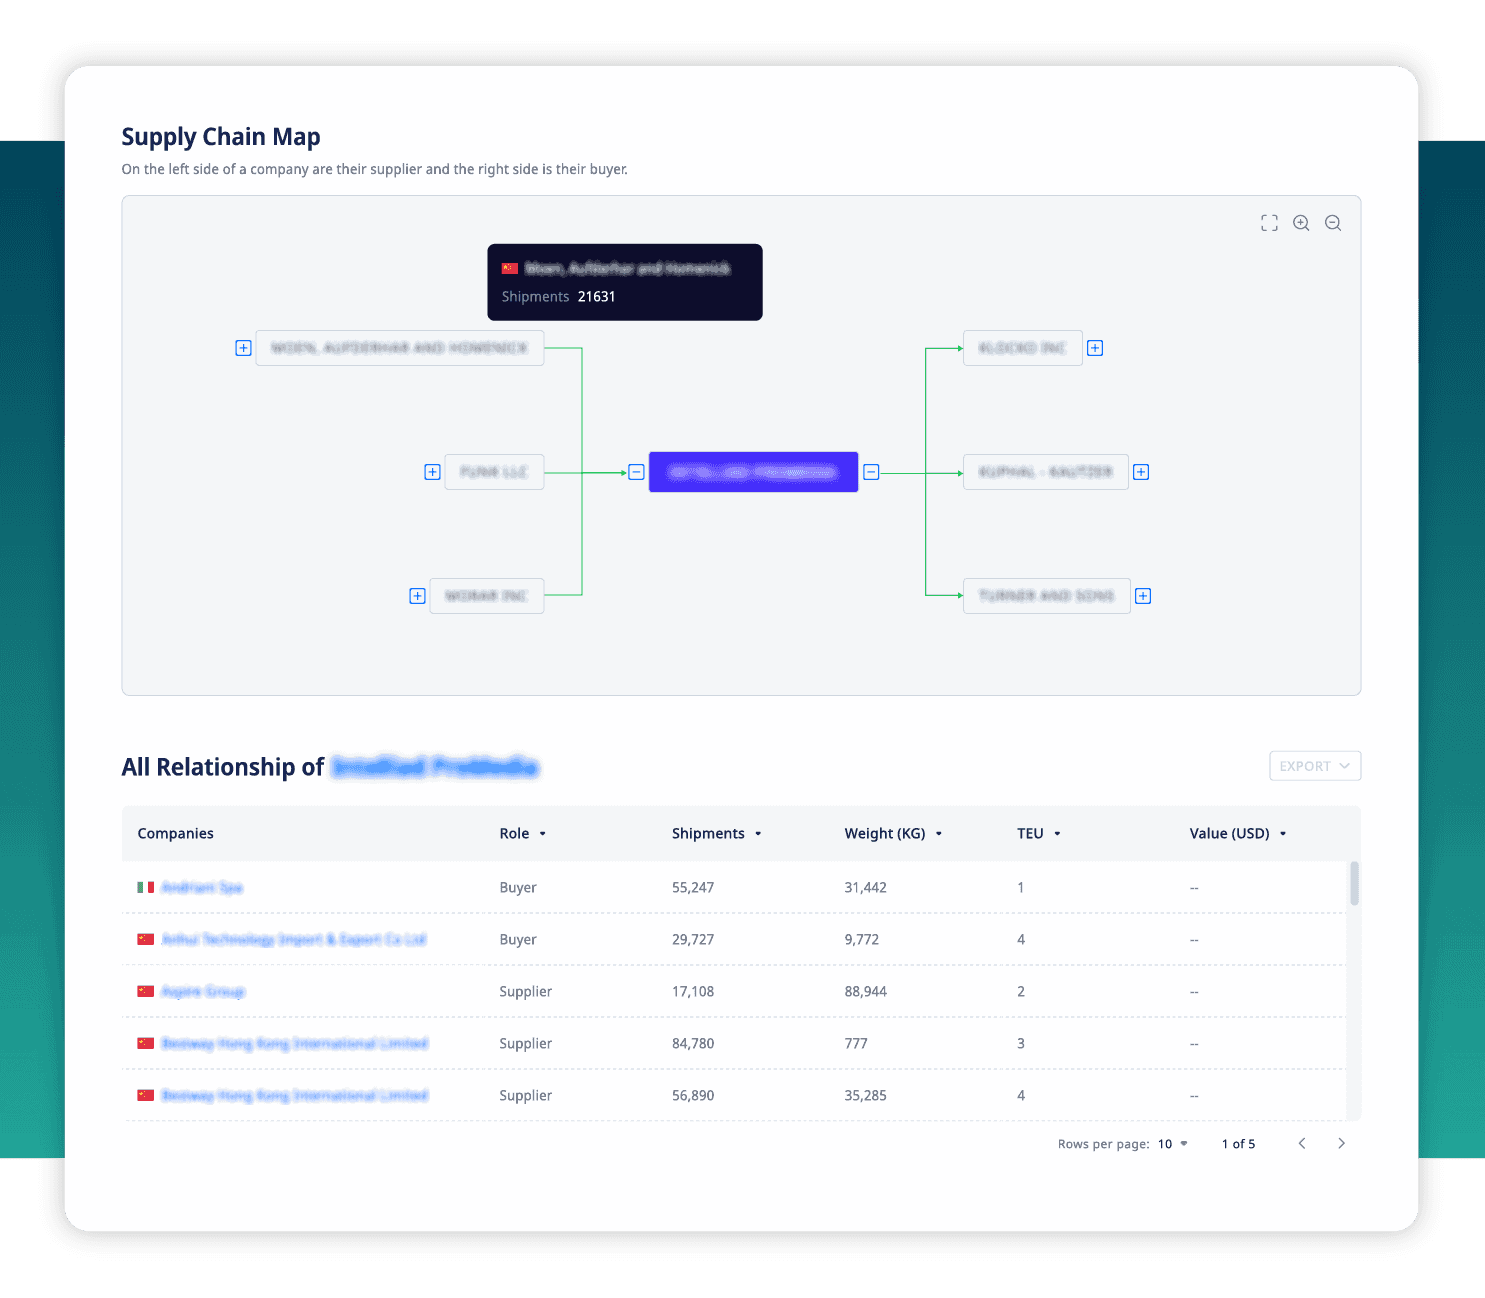Viewport: 1485px width, 1298px height.
Task: Select the WISNAR INC node box
Action: [486, 596]
